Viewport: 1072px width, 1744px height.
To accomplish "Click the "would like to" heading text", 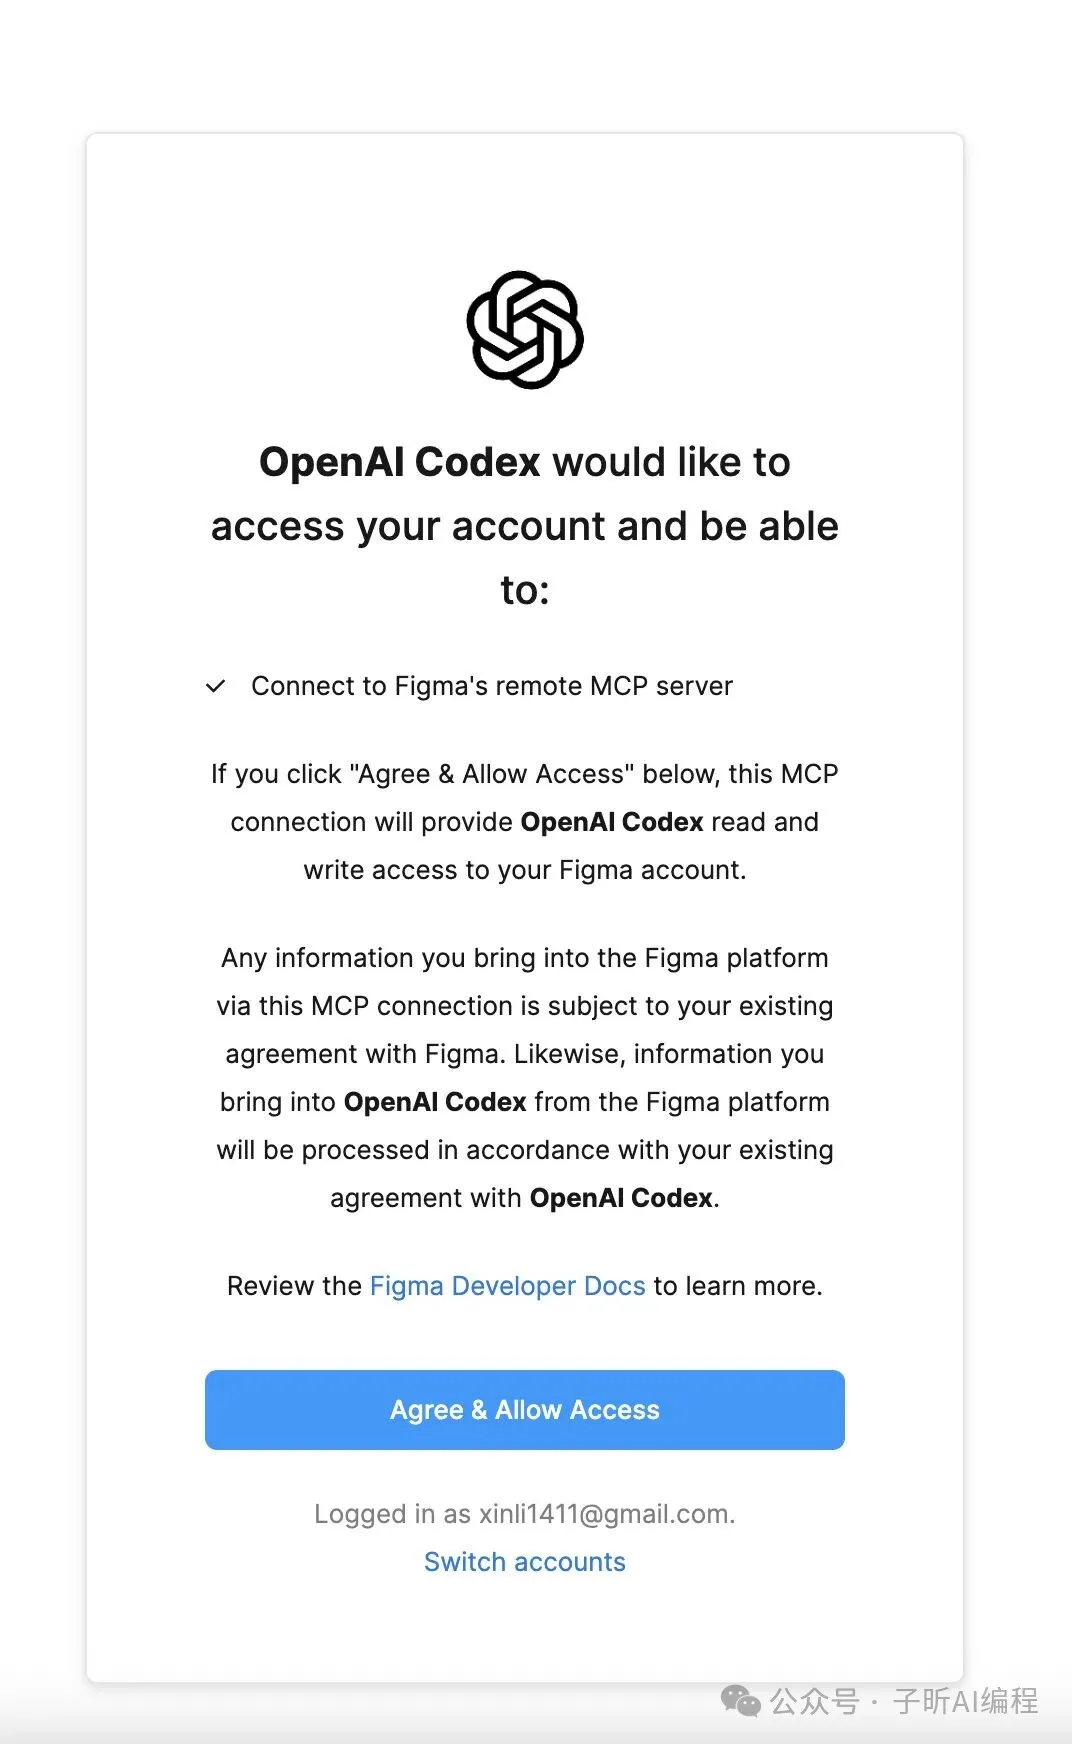I will pos(671,462).
